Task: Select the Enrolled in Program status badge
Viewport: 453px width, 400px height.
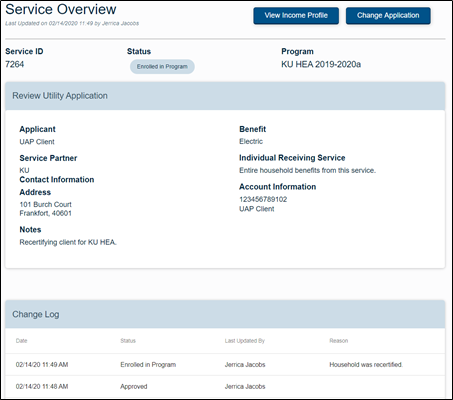Action: (x=162, y=67)
